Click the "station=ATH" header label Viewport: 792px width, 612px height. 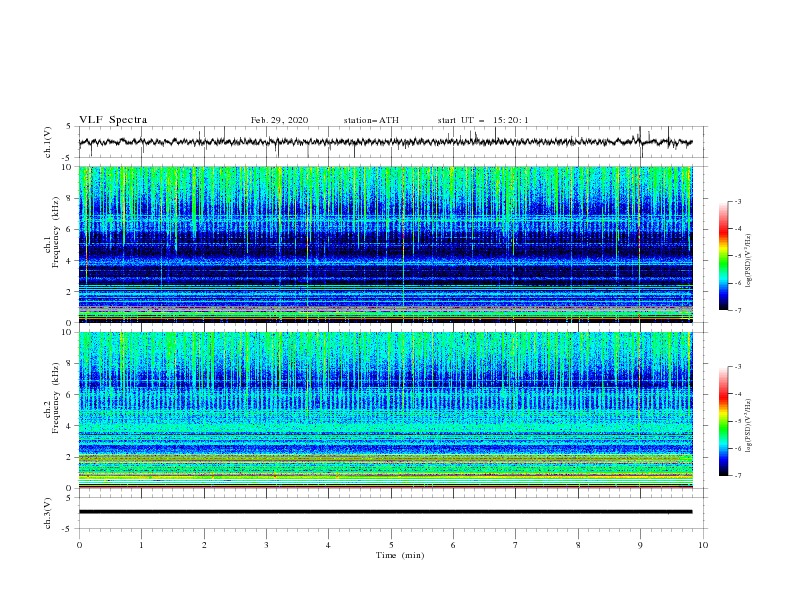tap(371, 120)
